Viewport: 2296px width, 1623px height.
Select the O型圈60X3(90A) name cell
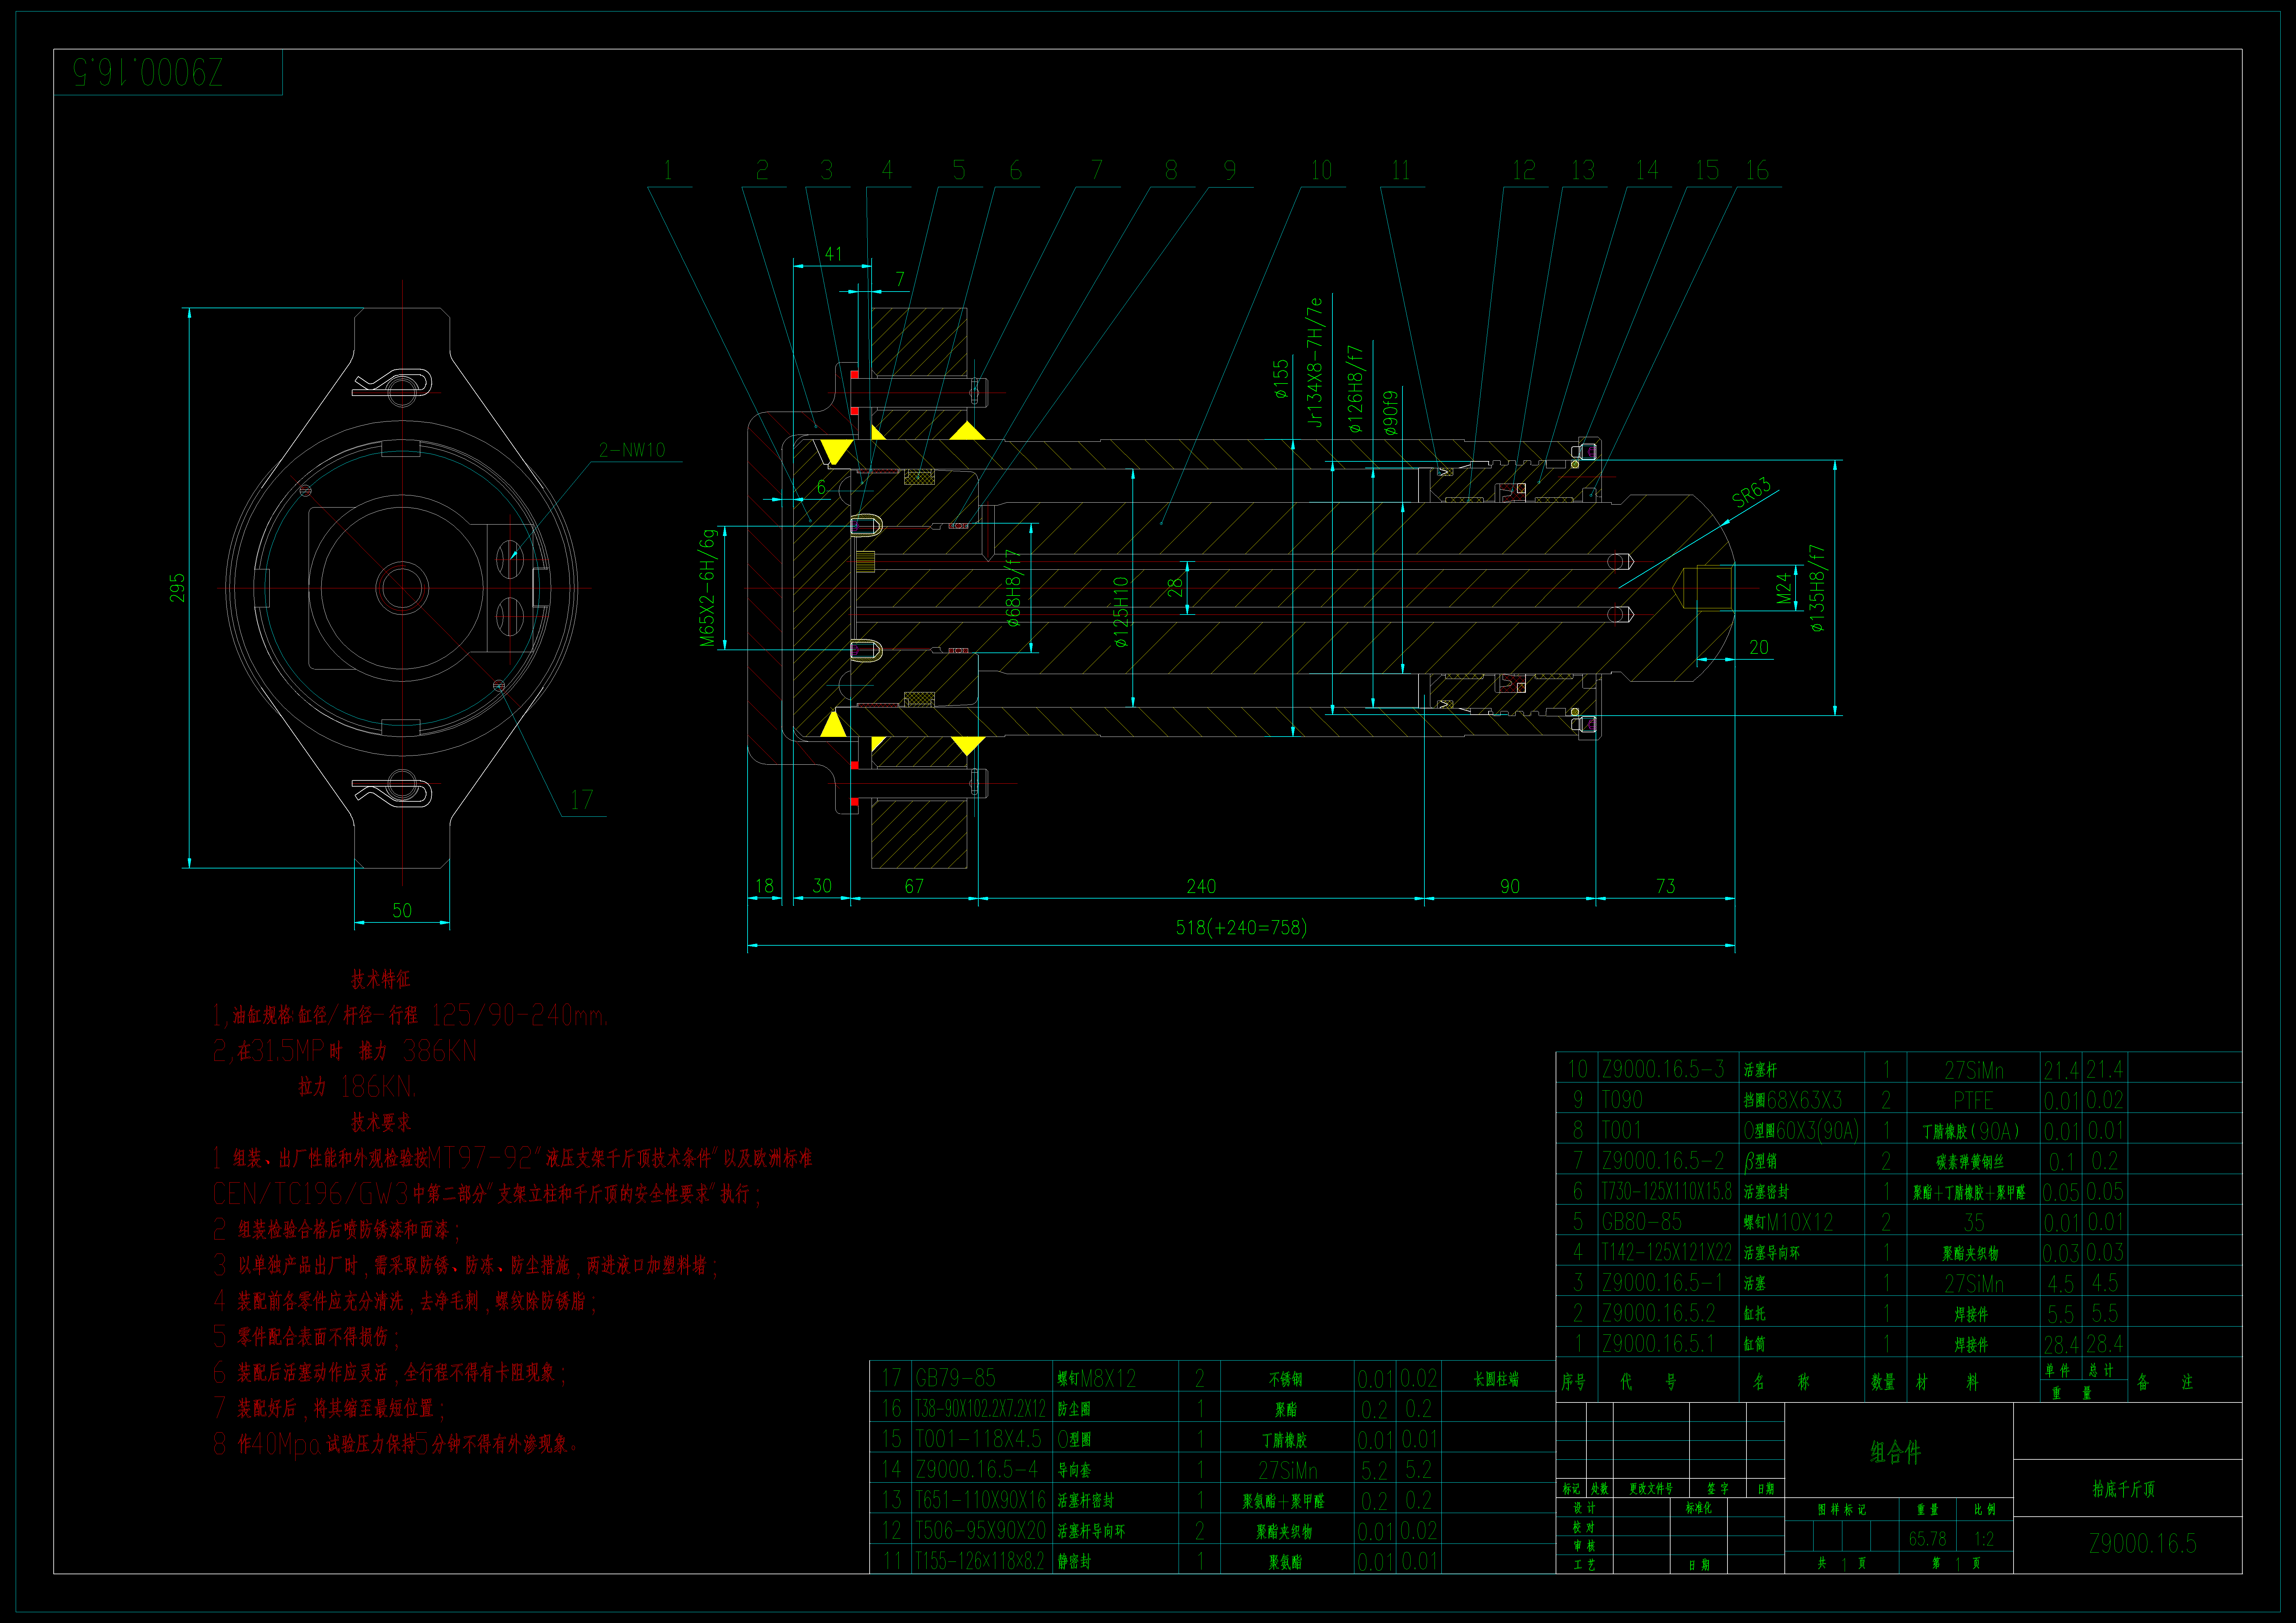[x=1802, y=1130]
